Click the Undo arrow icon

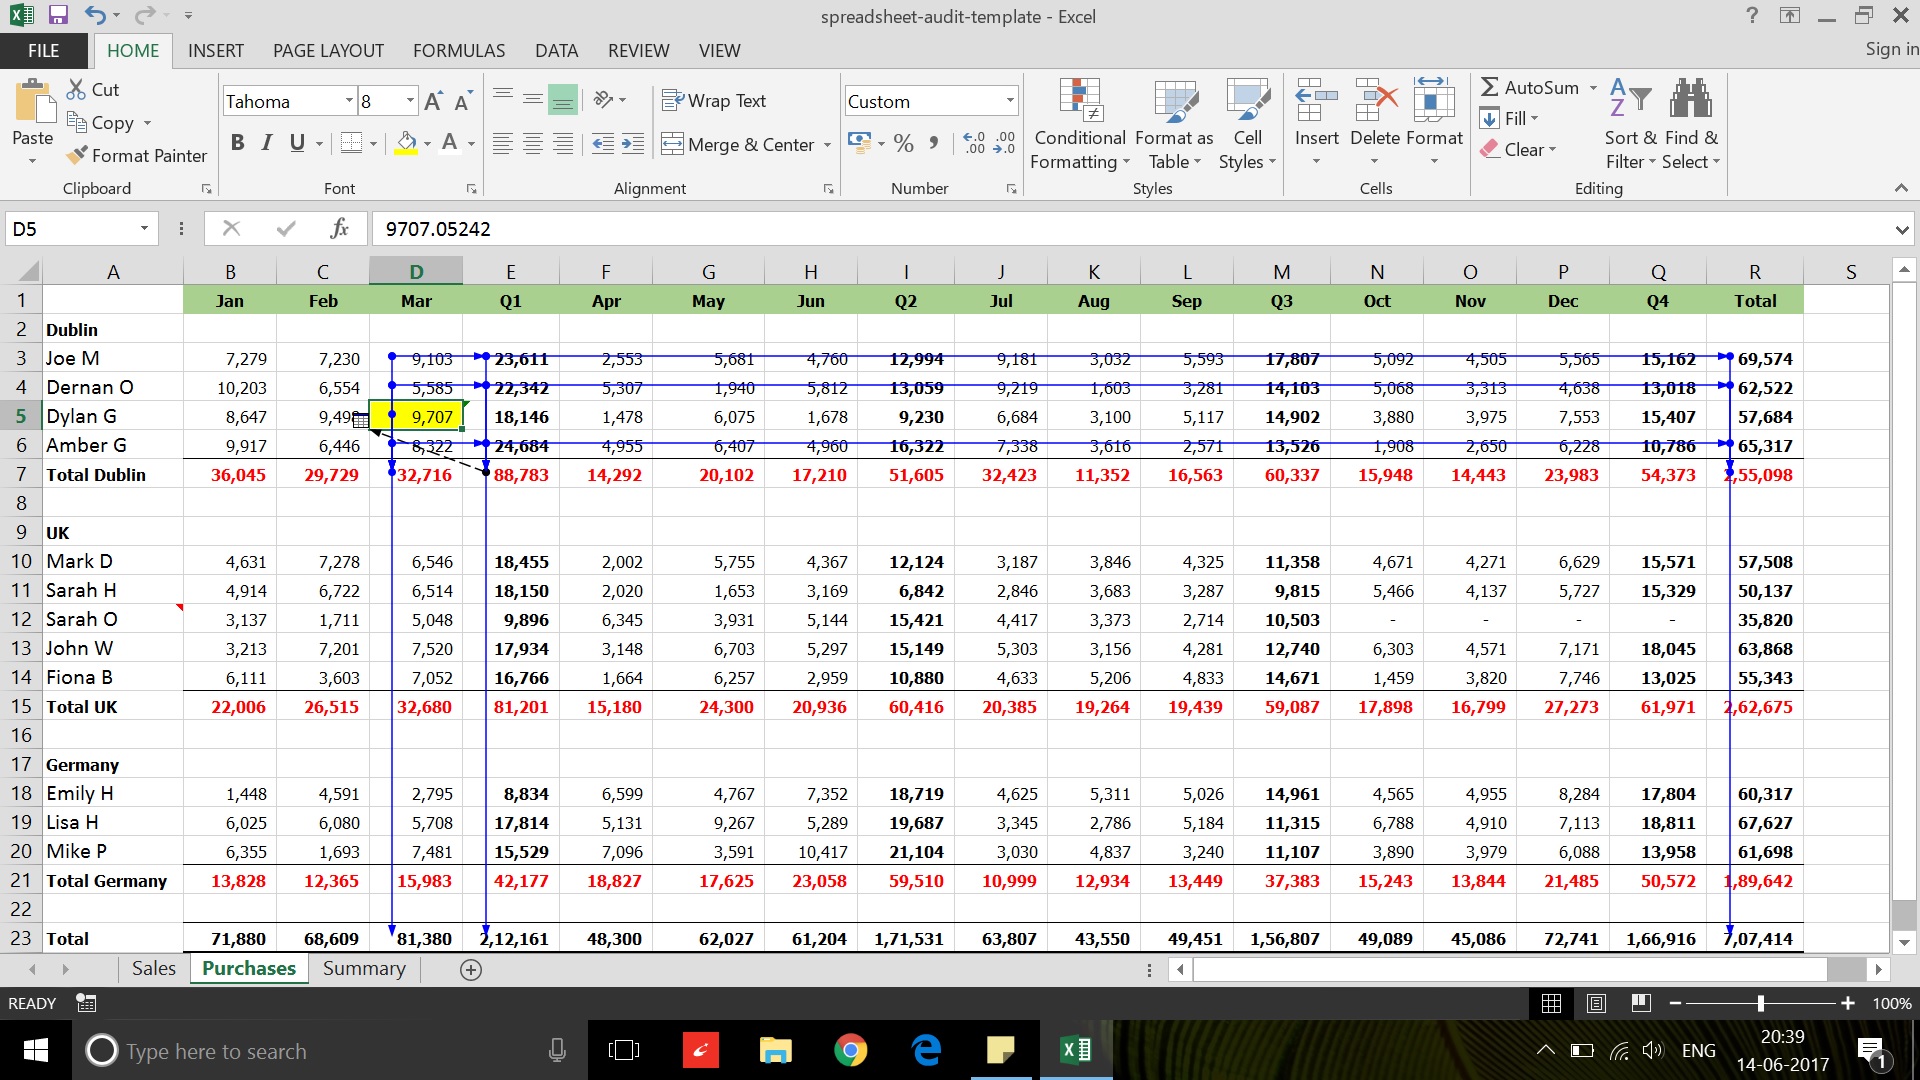95,15
